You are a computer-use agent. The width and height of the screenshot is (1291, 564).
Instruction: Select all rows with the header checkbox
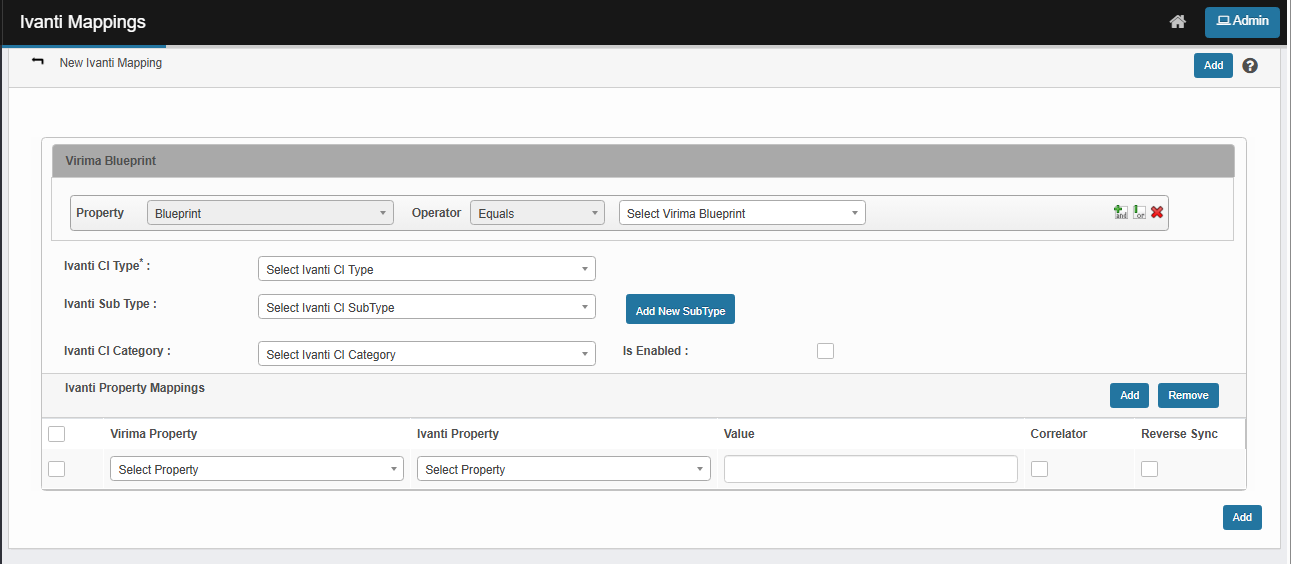click(x=57, y=434)
